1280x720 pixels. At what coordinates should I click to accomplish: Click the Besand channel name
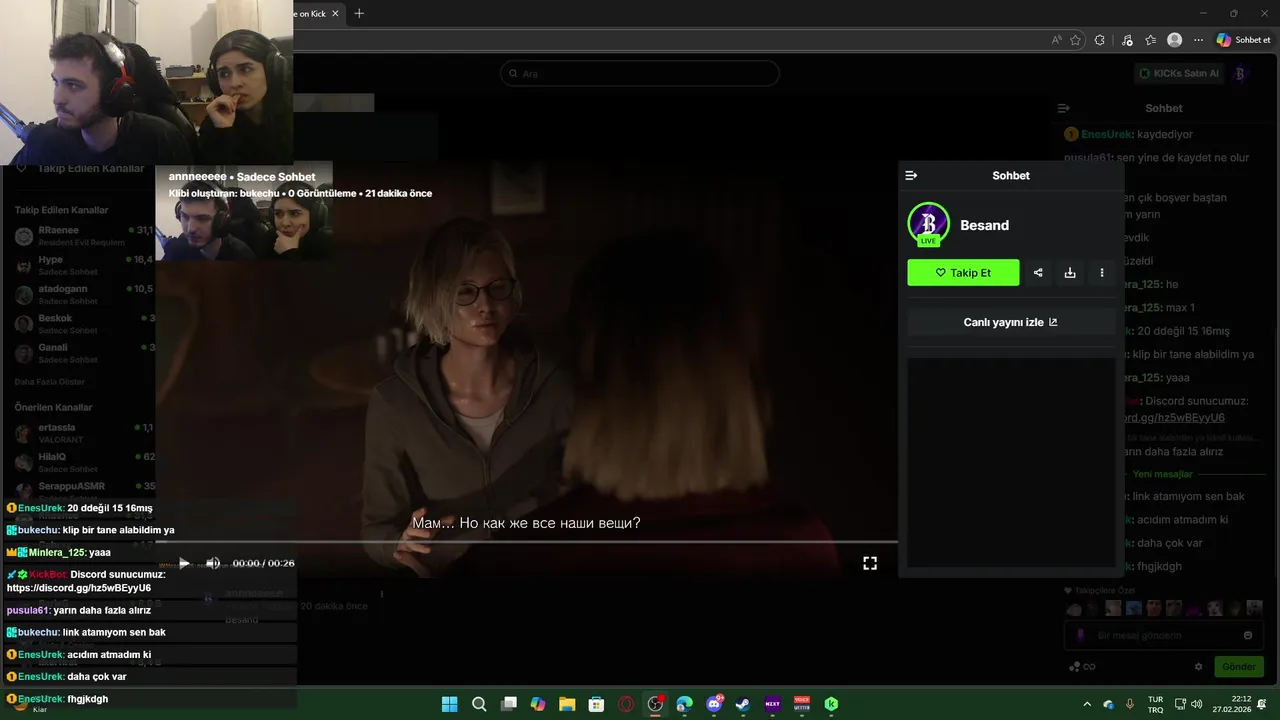tap(984, 225)
